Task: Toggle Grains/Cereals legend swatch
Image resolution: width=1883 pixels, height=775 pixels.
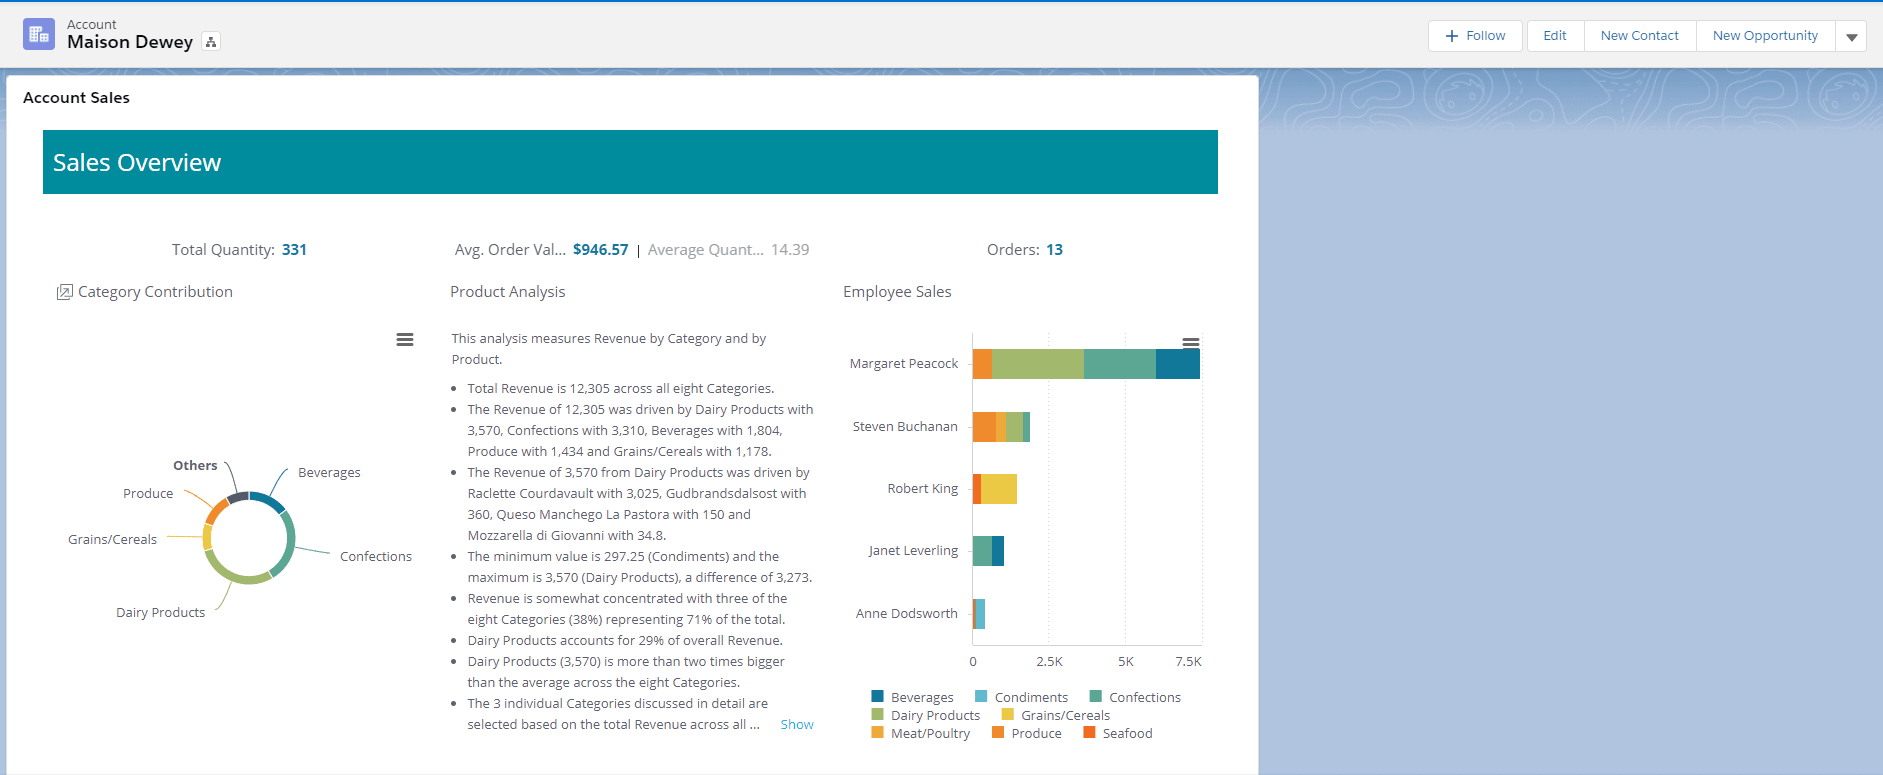Action: point(1007,714)
